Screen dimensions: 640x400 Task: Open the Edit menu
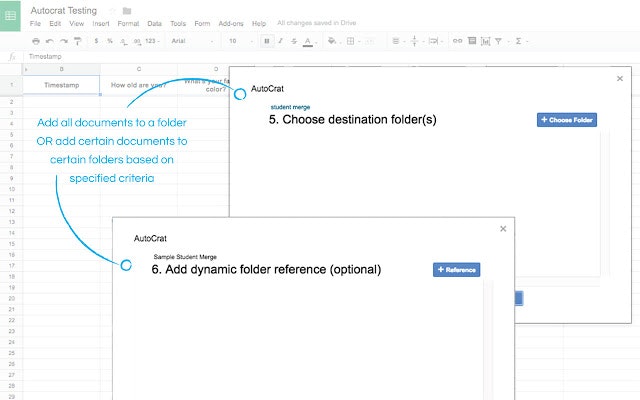click(55, 24)
